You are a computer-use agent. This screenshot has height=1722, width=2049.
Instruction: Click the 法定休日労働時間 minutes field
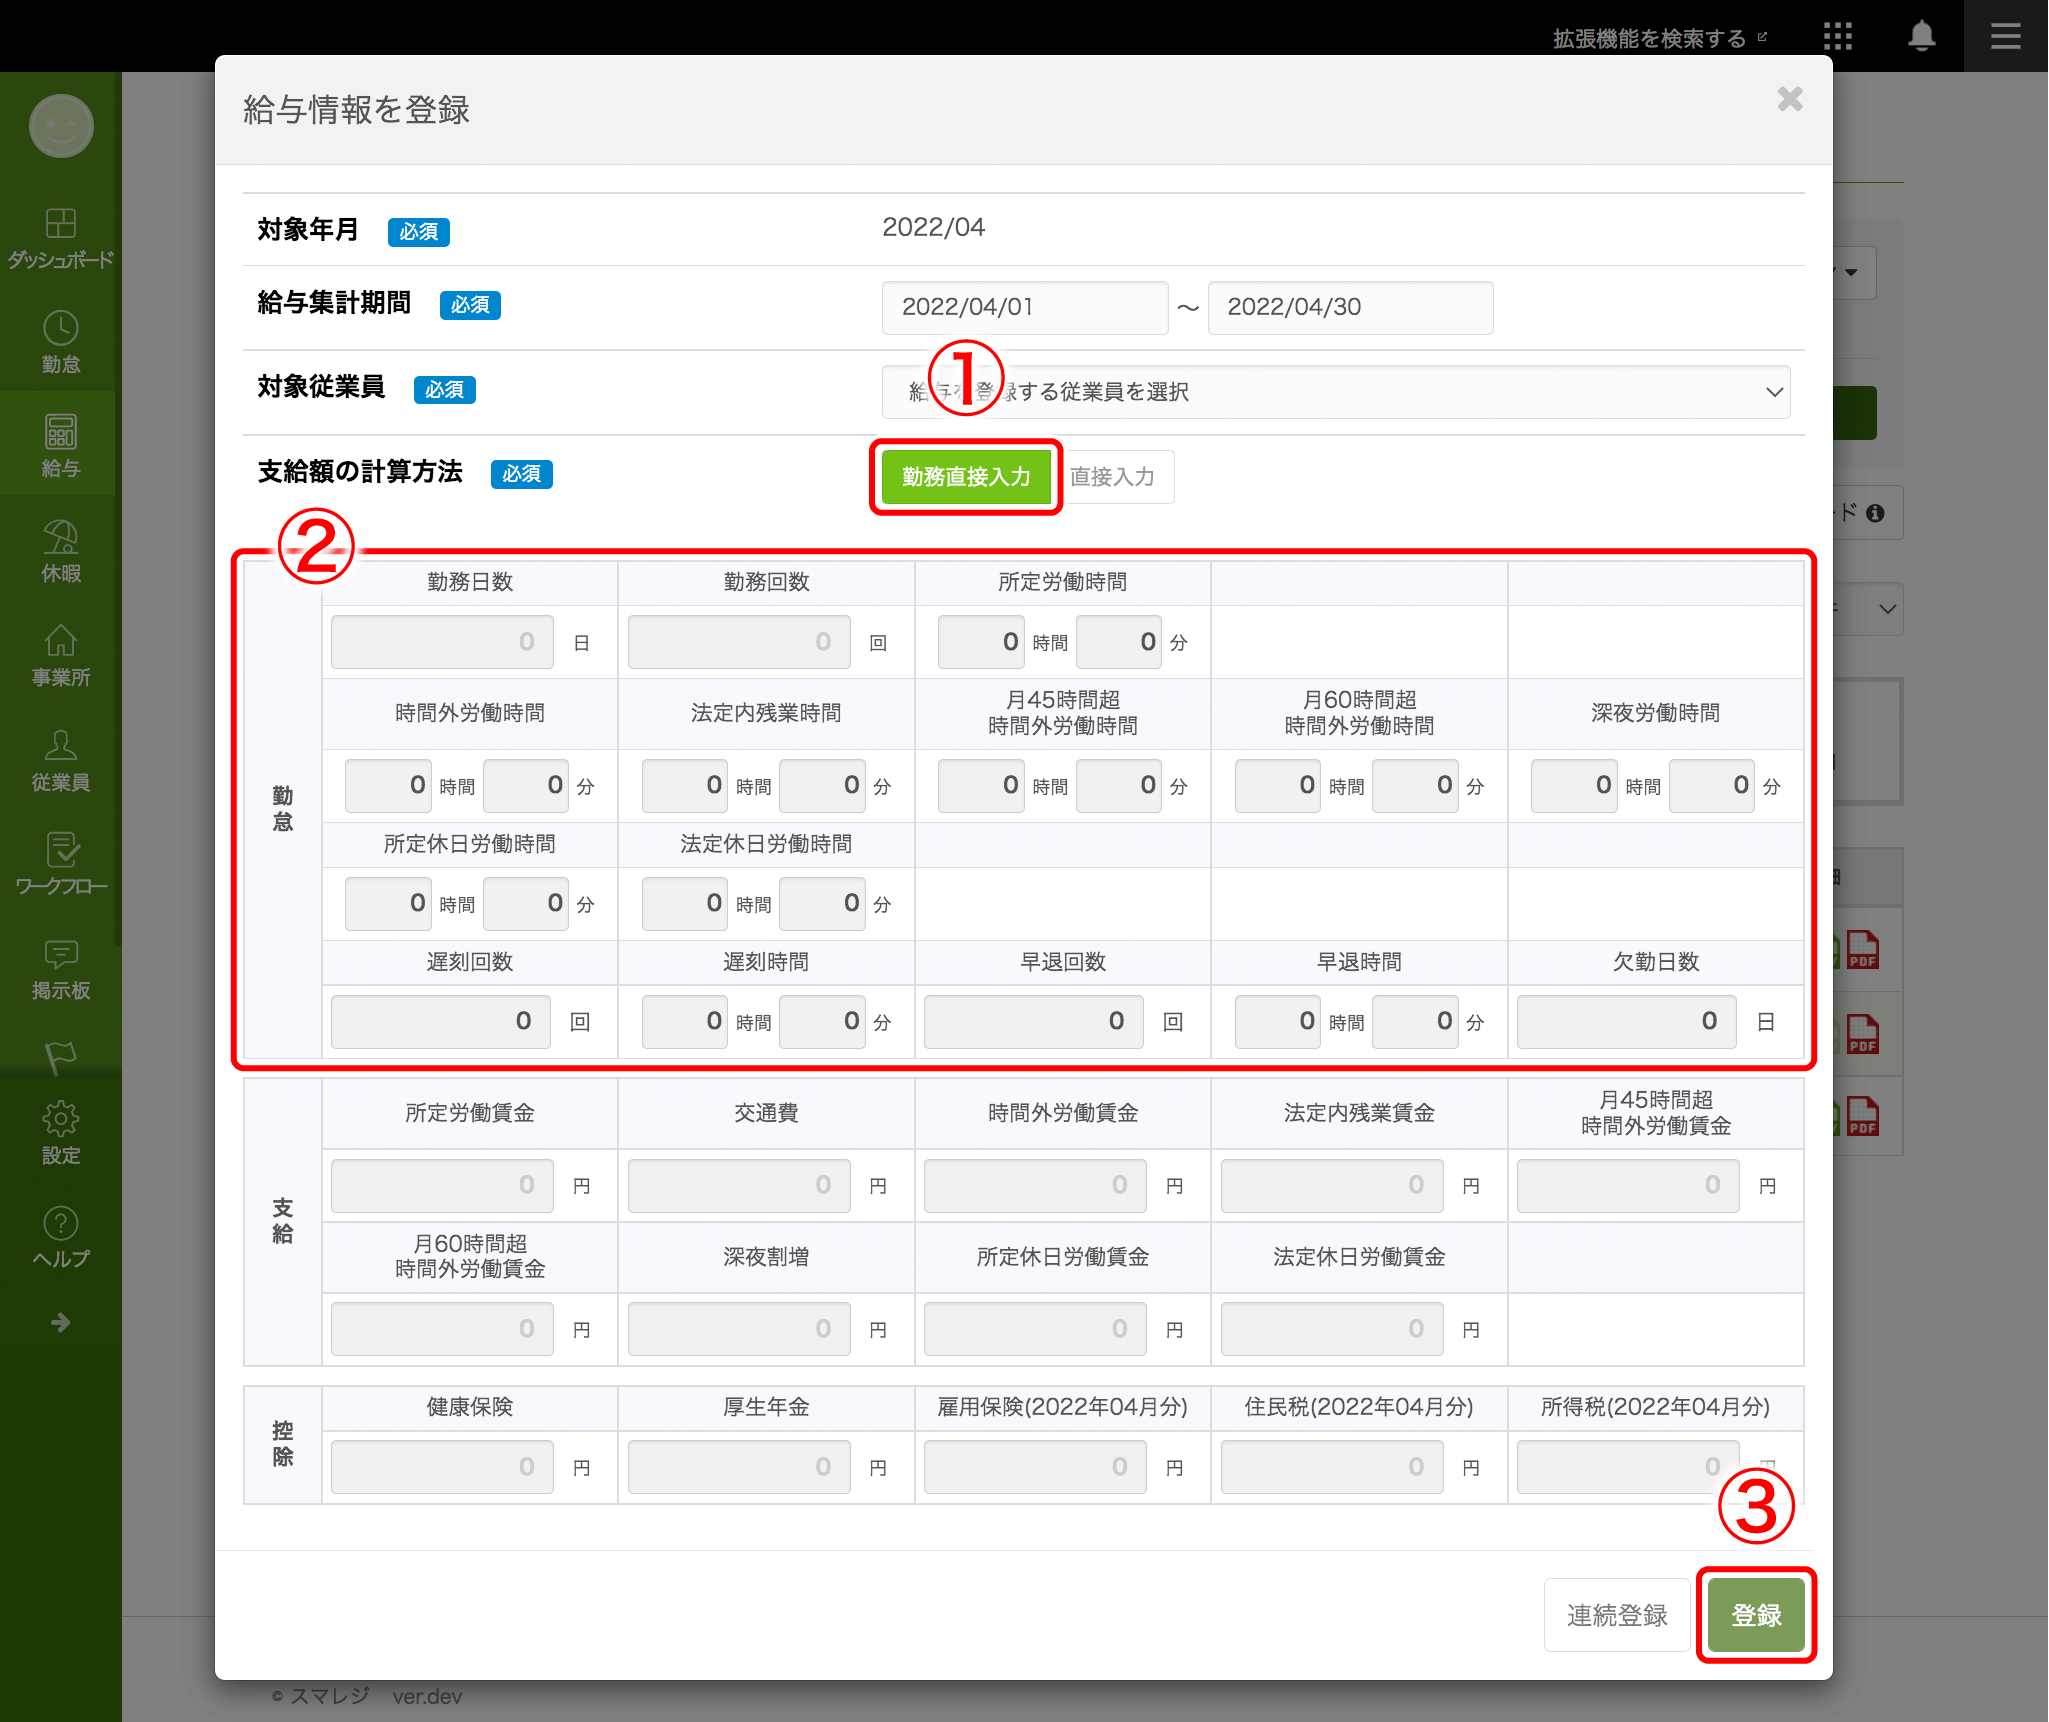822,904
